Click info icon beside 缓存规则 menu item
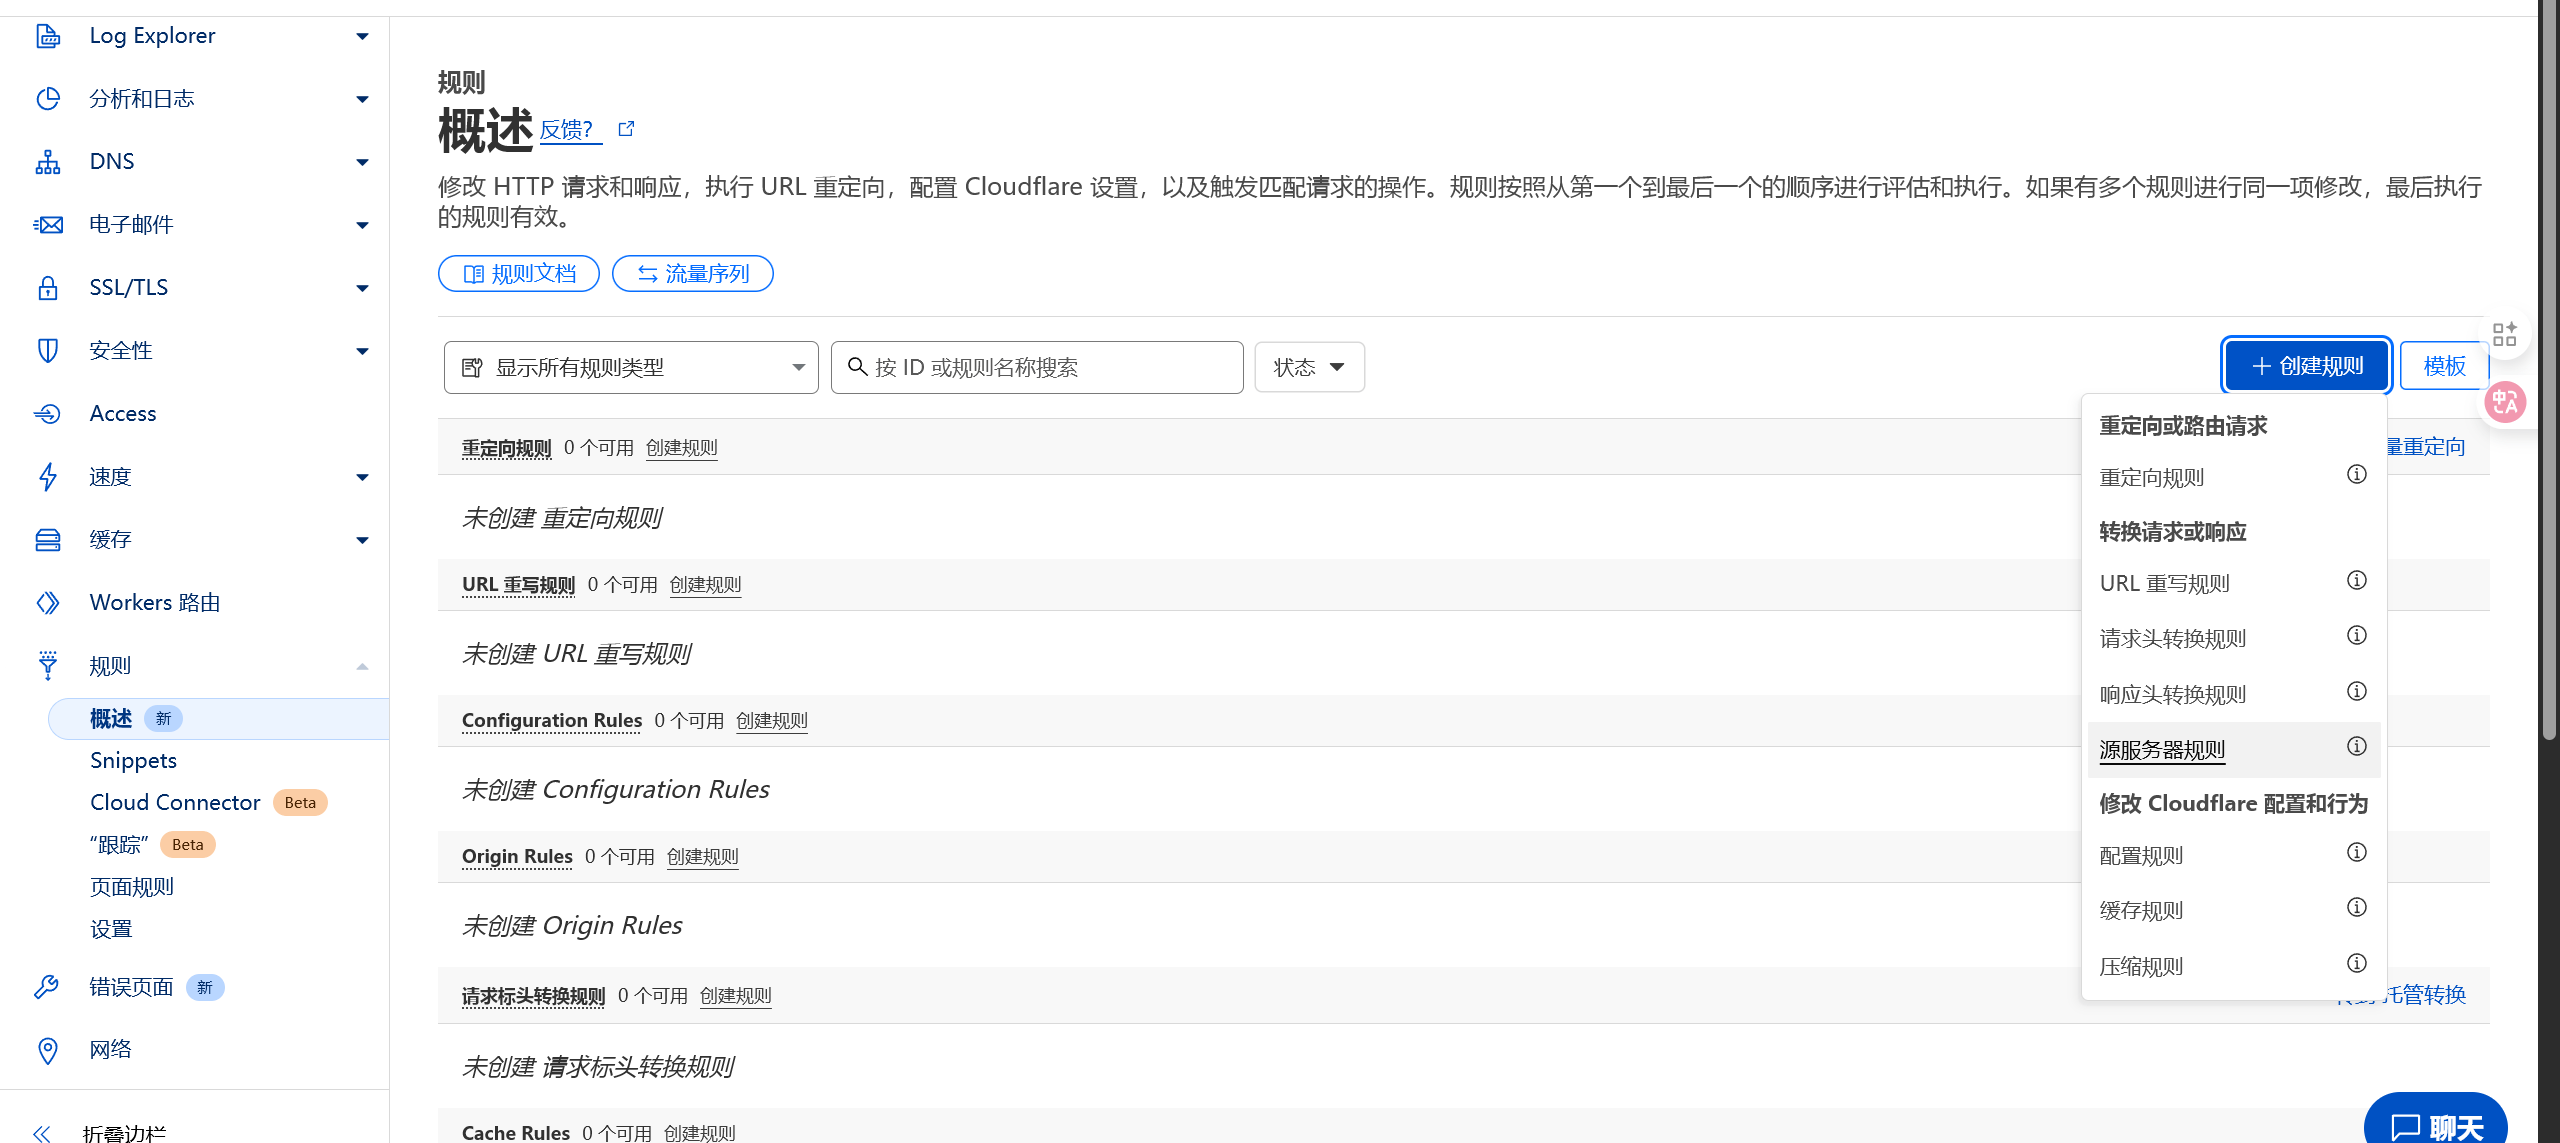The width and height of the screenshot is (2560, 1143). [2356, 907]
